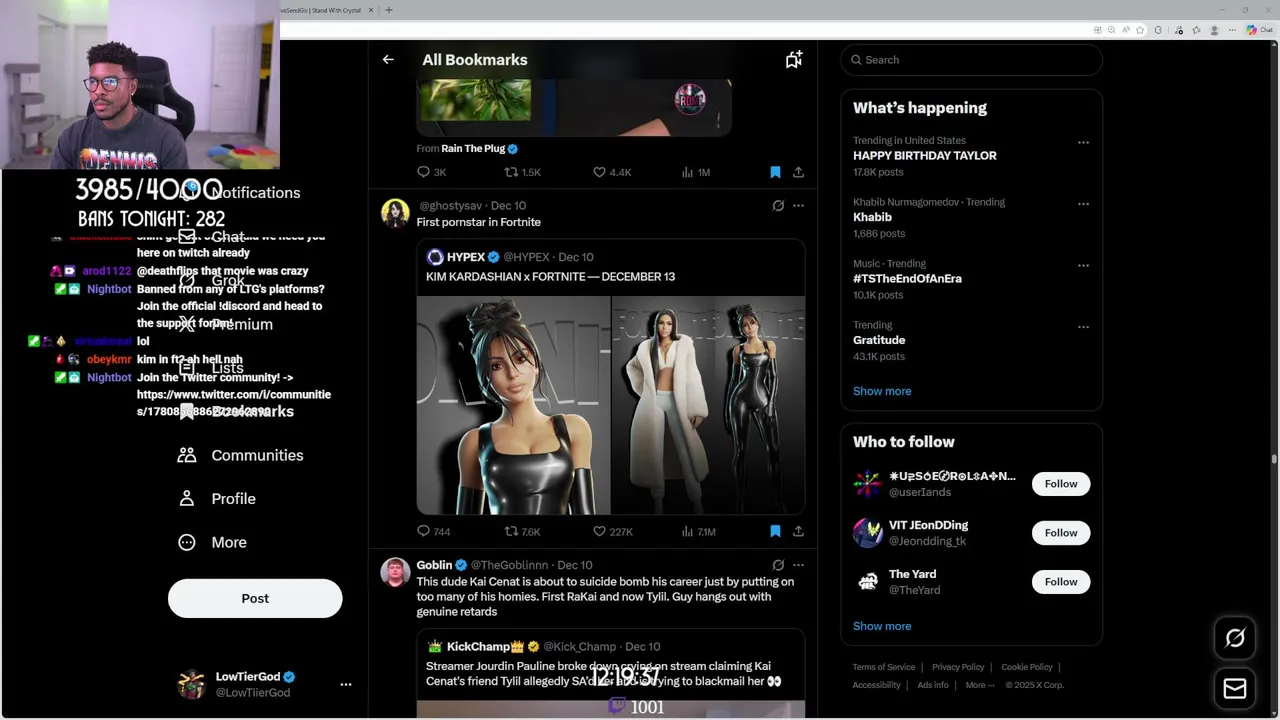Open Terms of Service link
The width and height of the screenshot is (1280, 720).
tap(884, 667)
